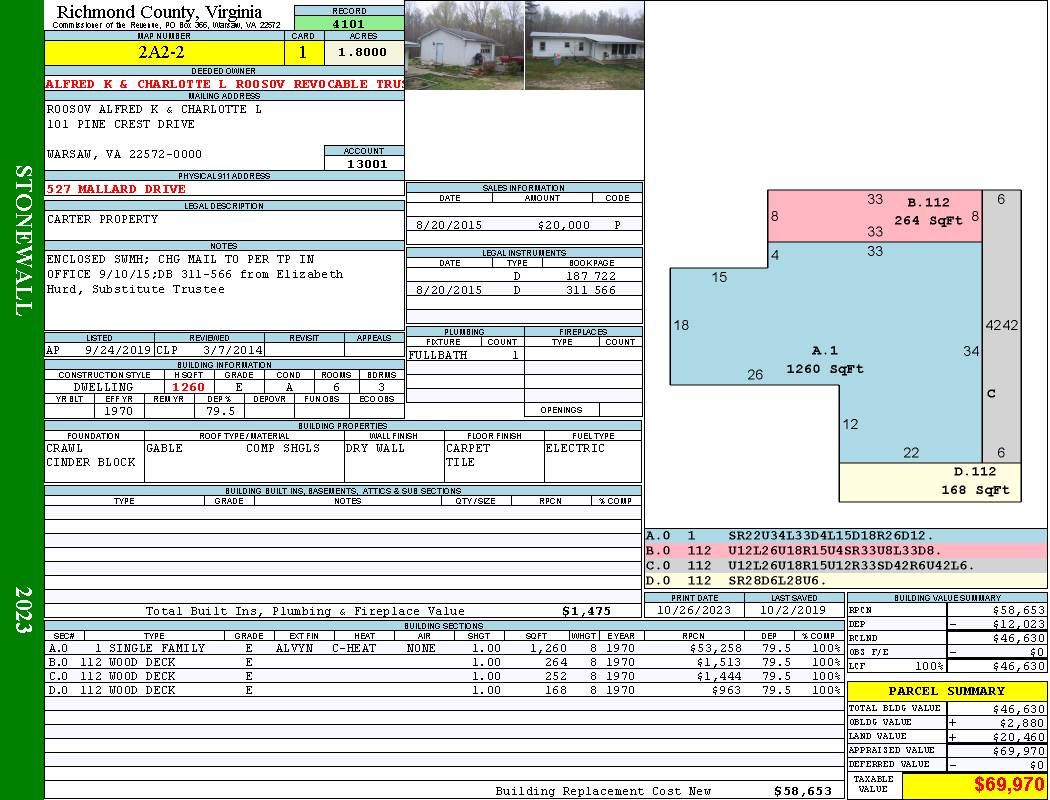This screenshot has height=800, width=1050.
Task: Select book page 187 722
Action: [591, 276]
